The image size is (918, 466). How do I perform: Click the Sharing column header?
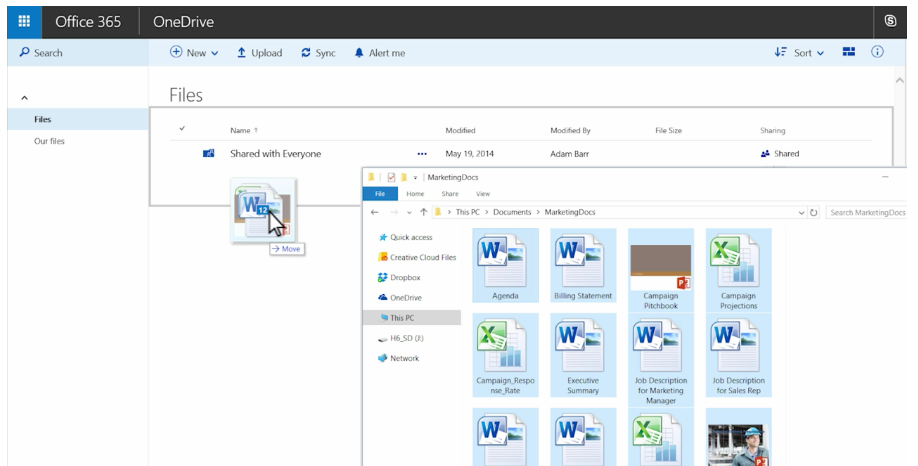(x=772, y=131)
